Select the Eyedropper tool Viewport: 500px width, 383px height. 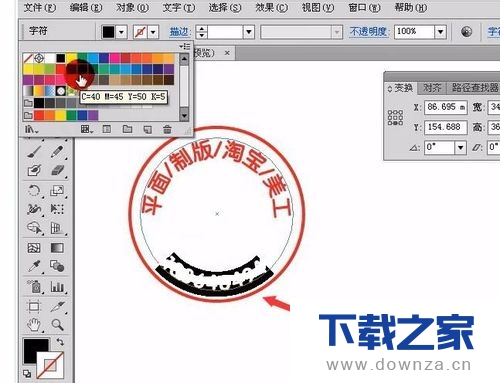click(34, 266)
